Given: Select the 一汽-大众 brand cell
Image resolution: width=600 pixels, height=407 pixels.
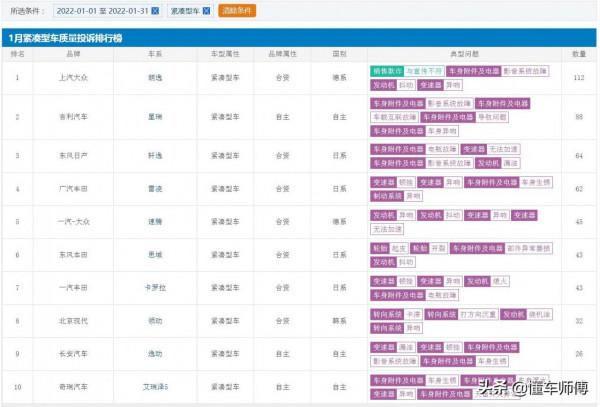Looking at the screenshot, I should pyautogui.click(x=73, y=221).
